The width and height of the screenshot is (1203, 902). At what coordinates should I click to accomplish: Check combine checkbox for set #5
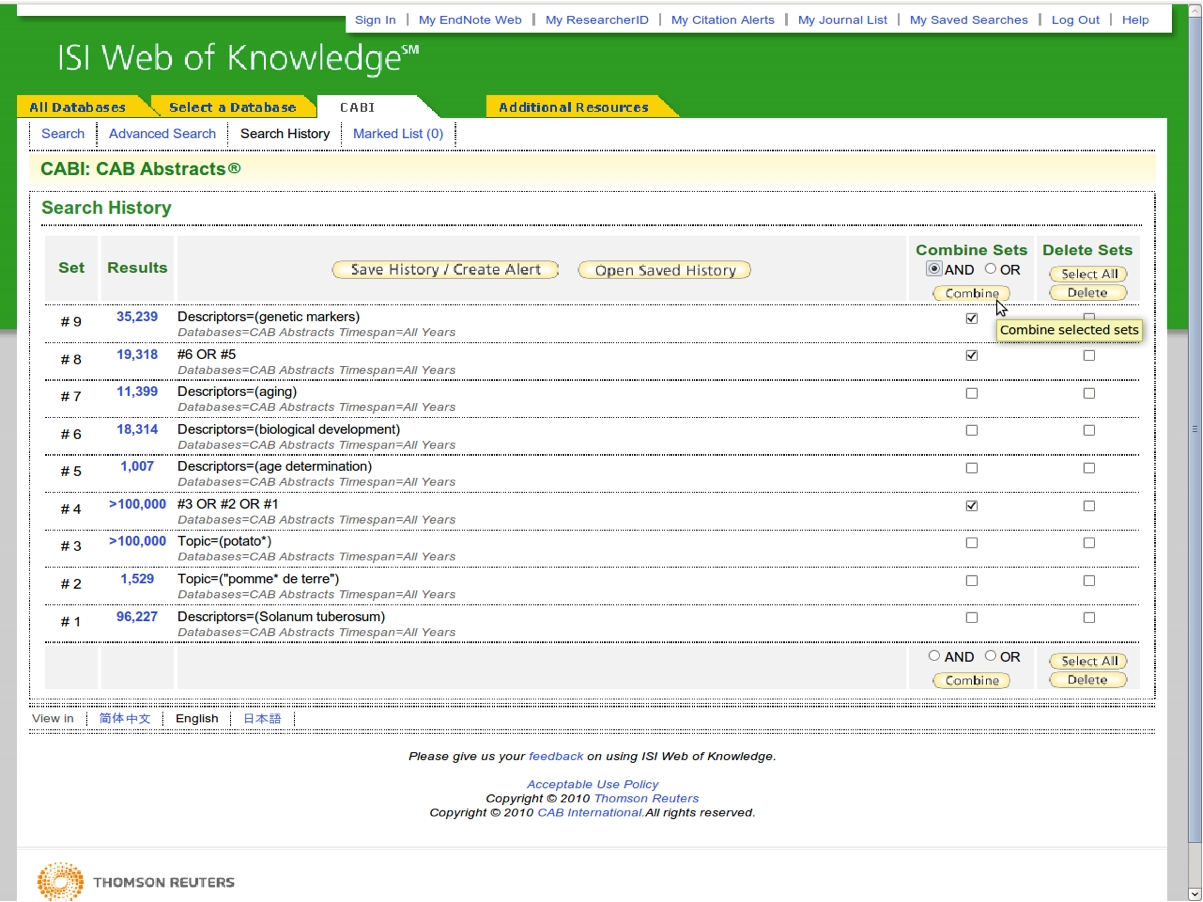tap(972, 468)
